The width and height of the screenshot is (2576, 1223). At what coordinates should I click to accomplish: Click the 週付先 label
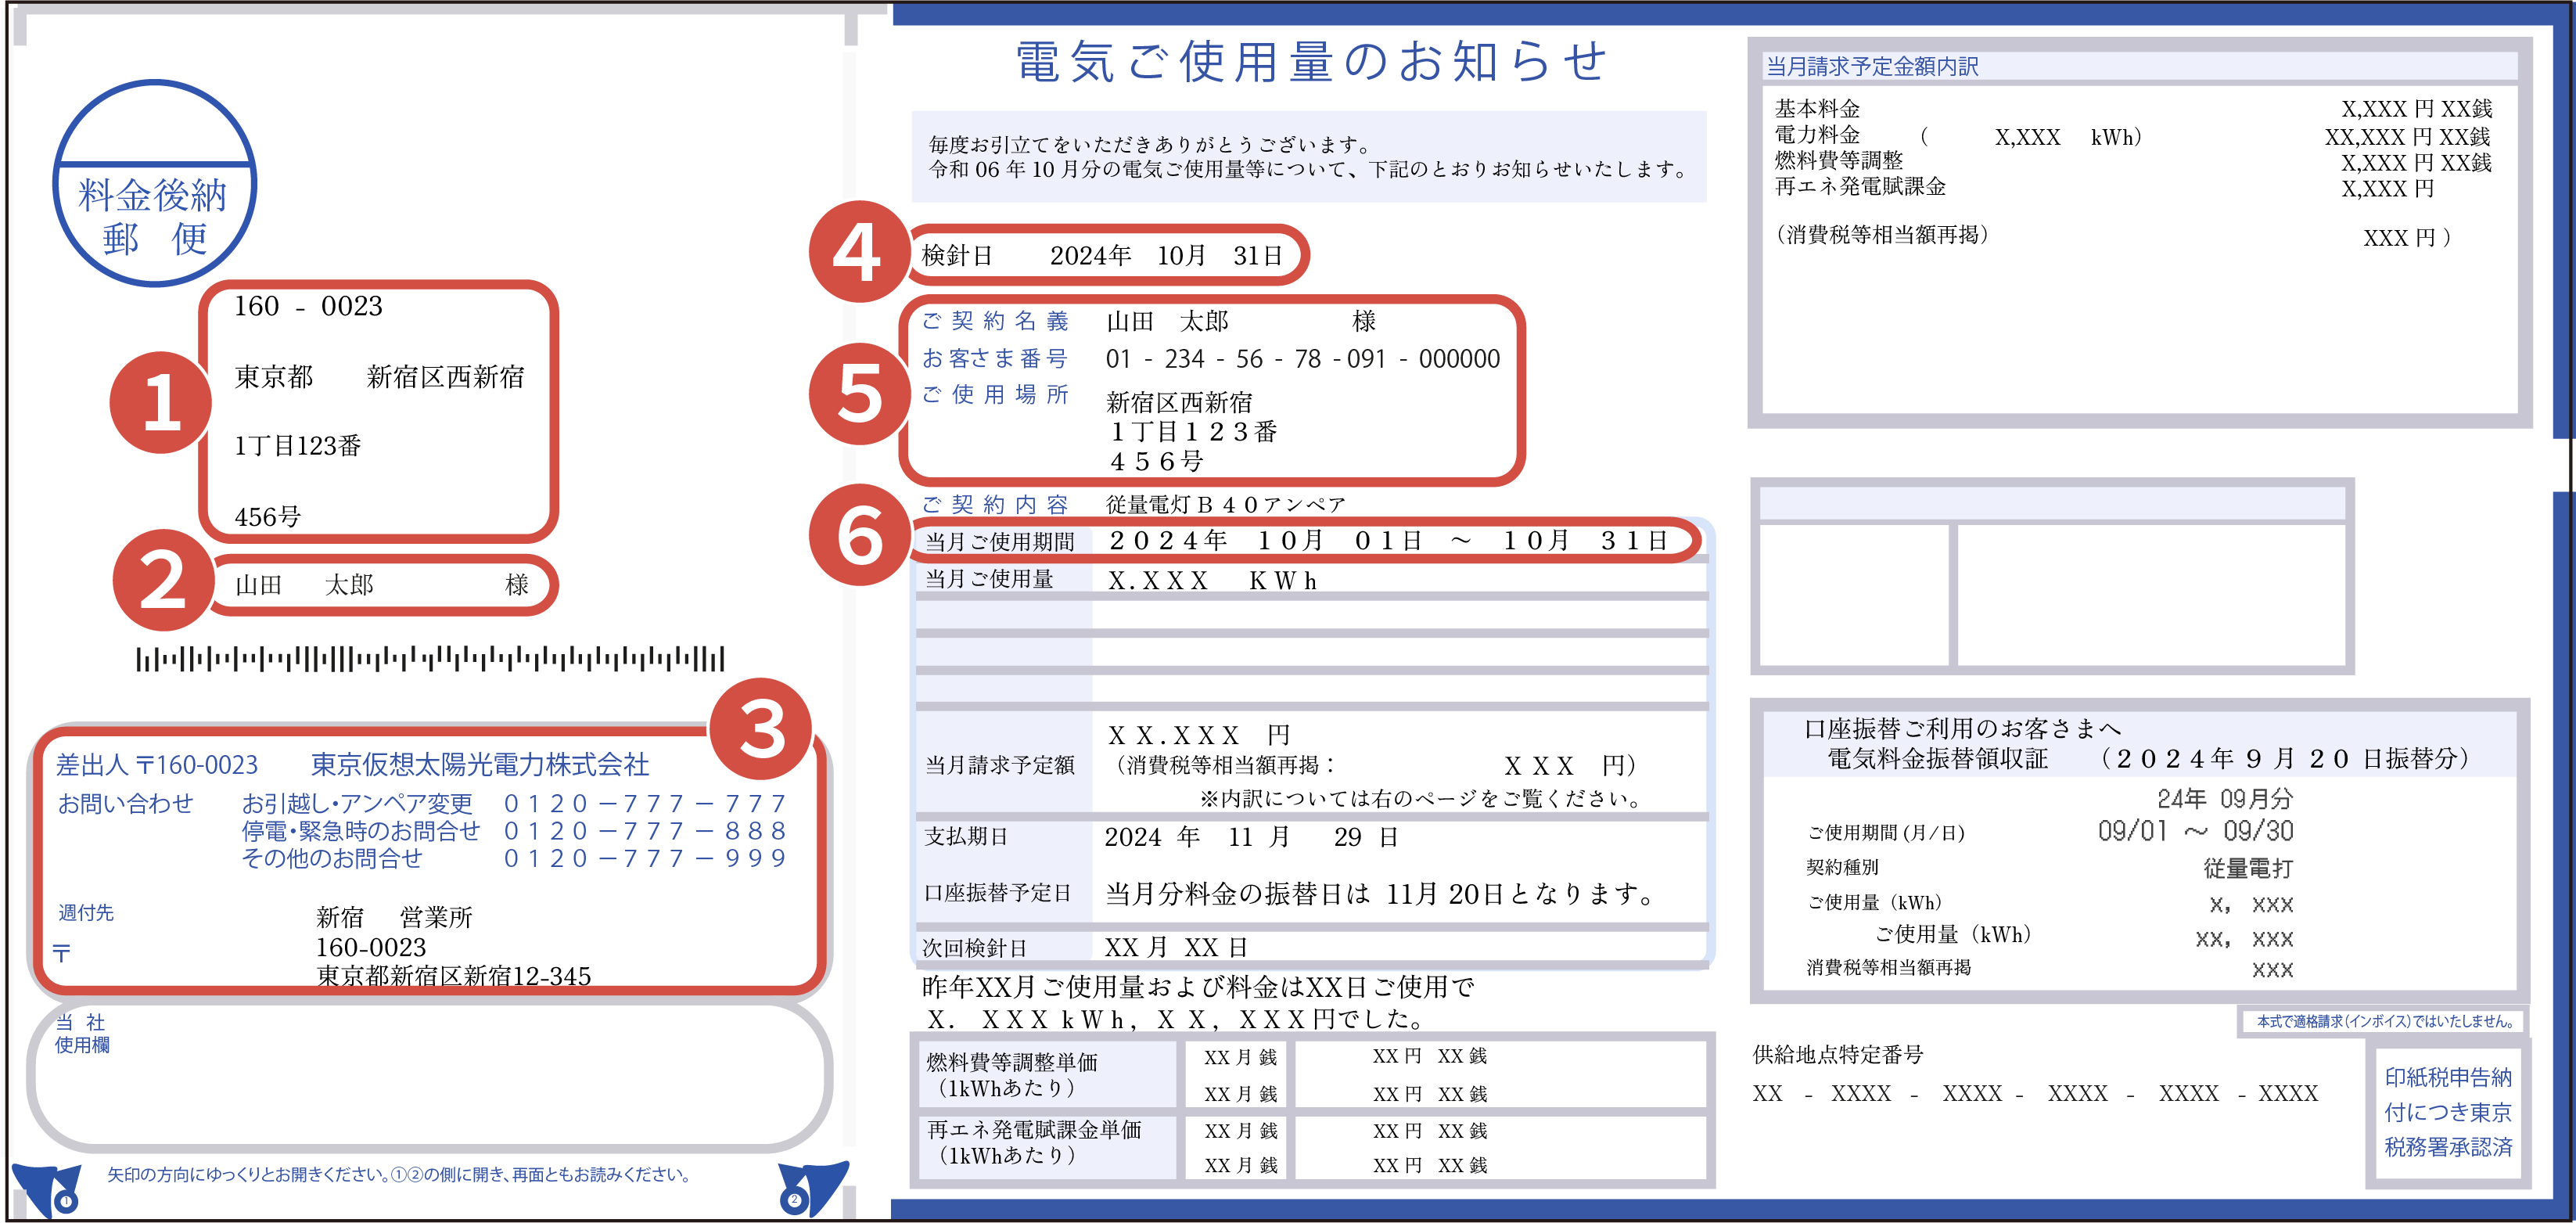coord(86,912)
